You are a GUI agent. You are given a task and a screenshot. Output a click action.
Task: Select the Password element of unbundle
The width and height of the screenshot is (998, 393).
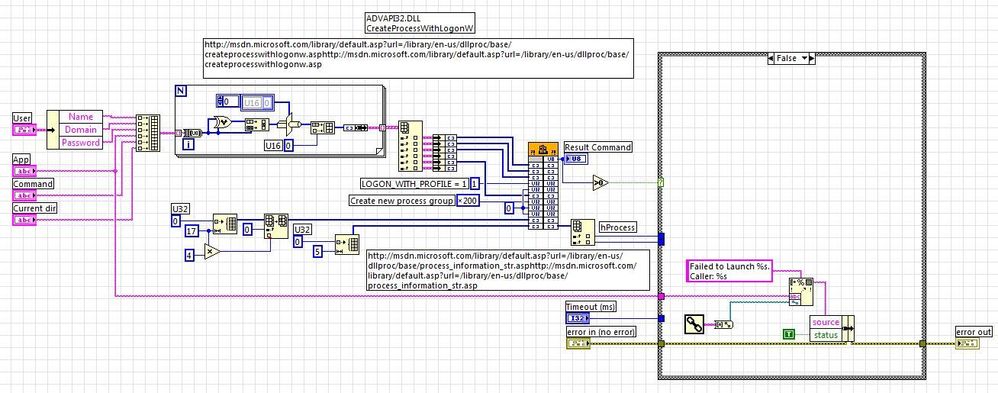click(81, 143)
